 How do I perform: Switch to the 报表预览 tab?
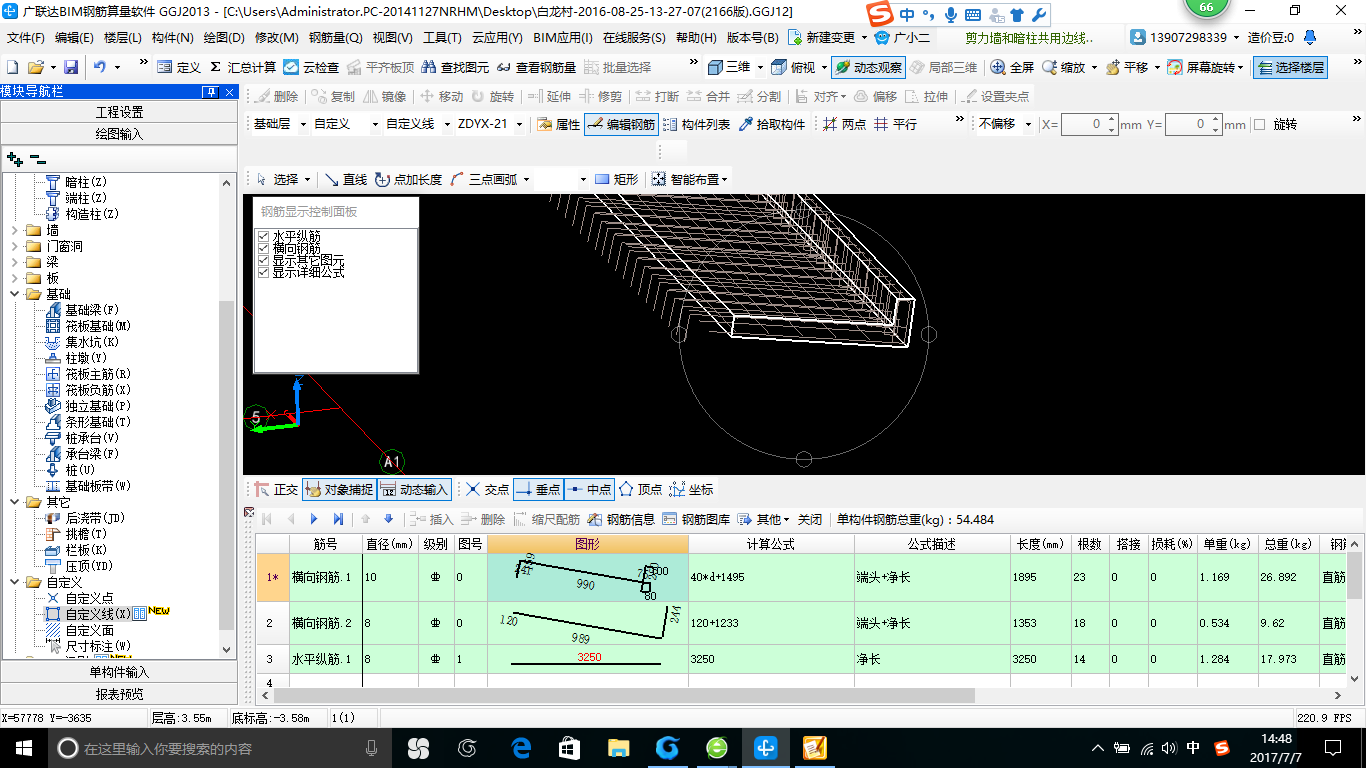coord(119,694)
